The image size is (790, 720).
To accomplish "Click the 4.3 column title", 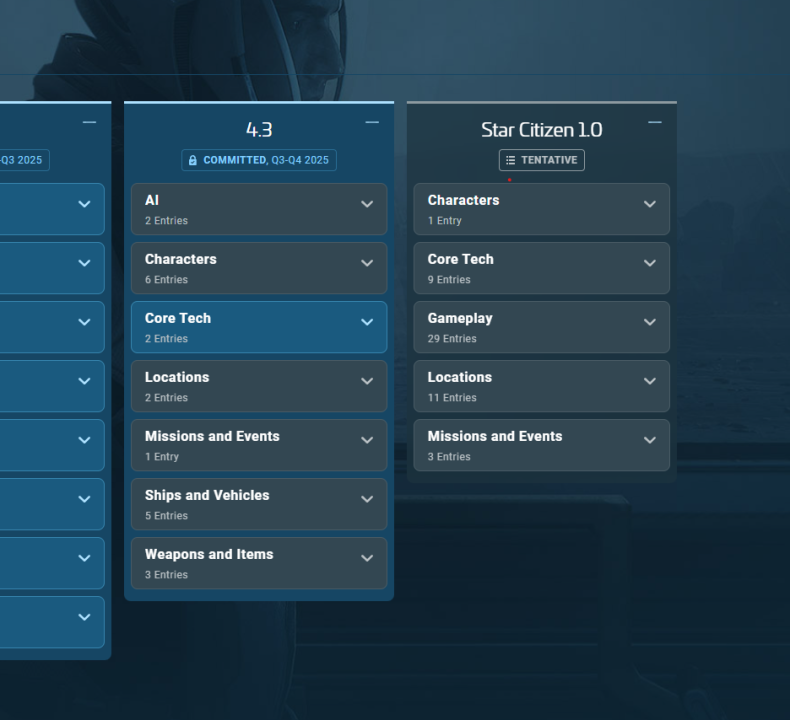I will coord(259,130).
